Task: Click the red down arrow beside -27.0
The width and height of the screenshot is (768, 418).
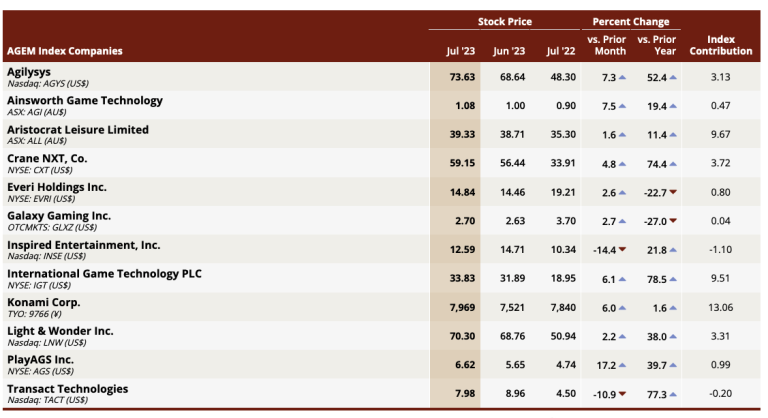Action: pyautogui.click(x=673, y=221)
